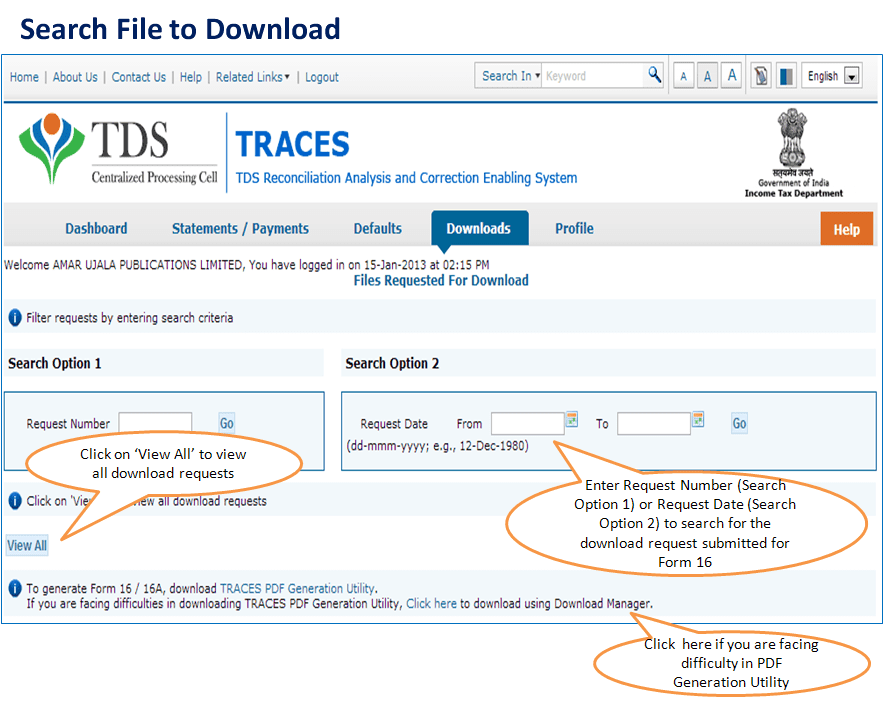Select the medium font size 'A' option

point(707,74)
